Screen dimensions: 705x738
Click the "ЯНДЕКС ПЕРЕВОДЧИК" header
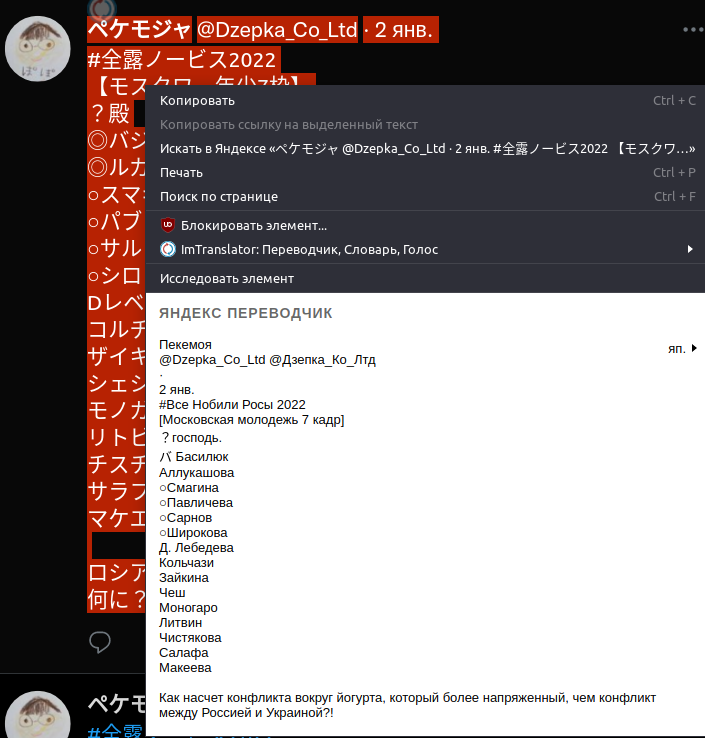245,313
